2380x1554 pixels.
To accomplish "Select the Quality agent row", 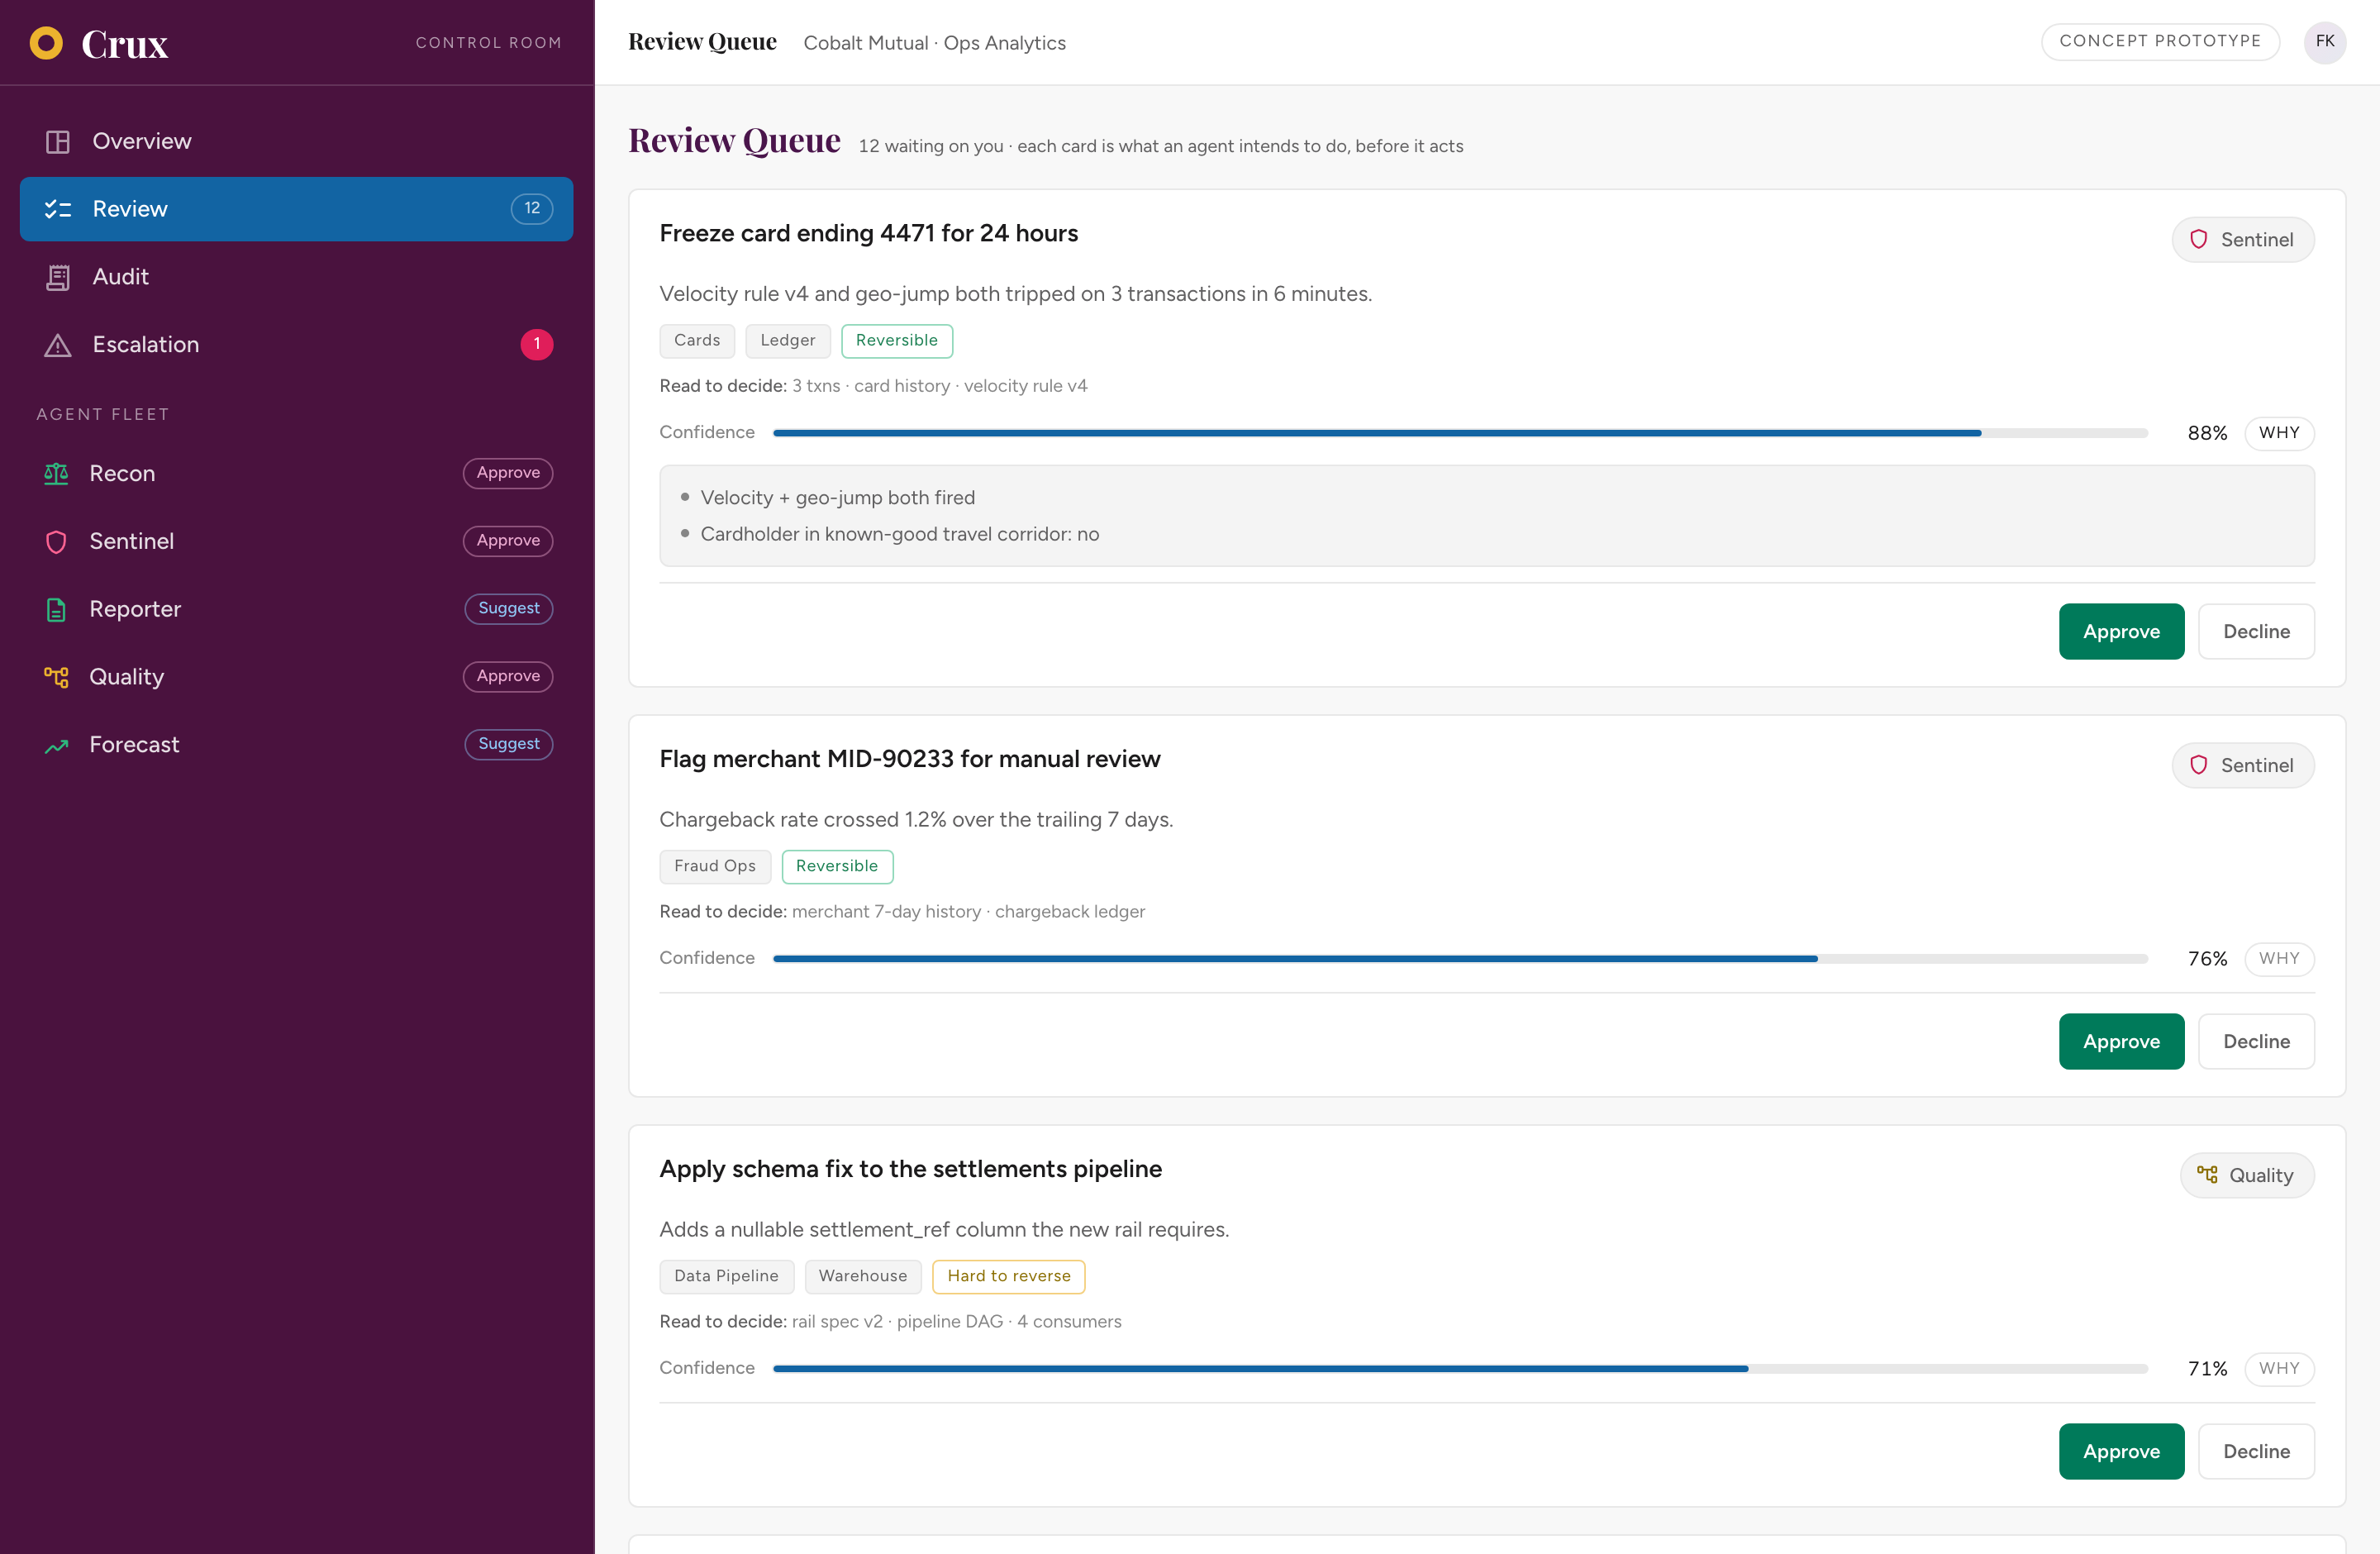I will pos(296,677).
